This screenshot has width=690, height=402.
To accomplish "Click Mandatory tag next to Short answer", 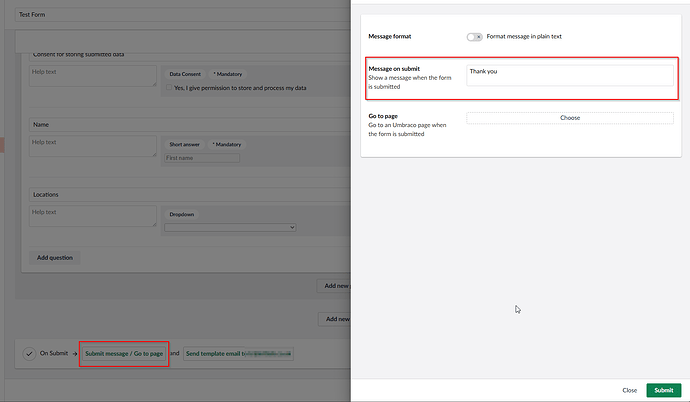I will [227, 145].
